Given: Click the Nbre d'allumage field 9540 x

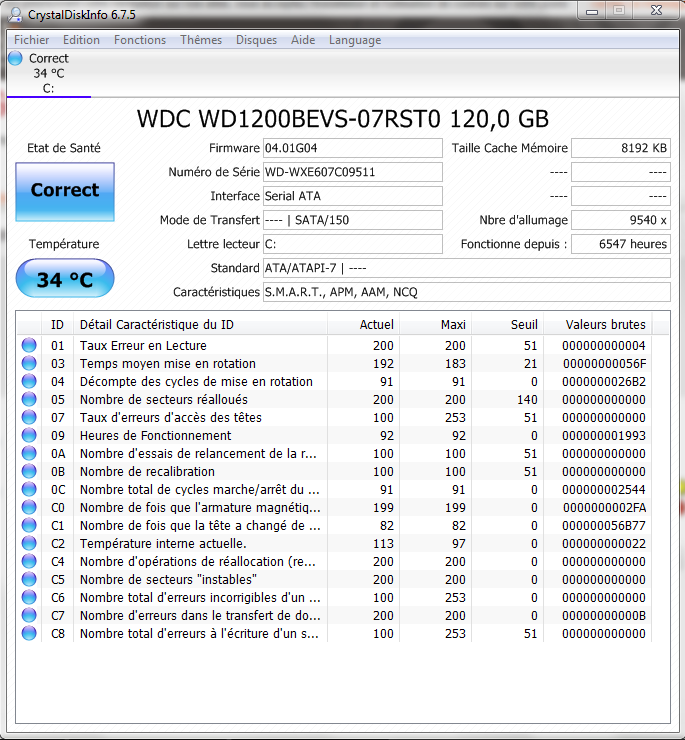Looking at the screenshot, I should coord(621,220).
